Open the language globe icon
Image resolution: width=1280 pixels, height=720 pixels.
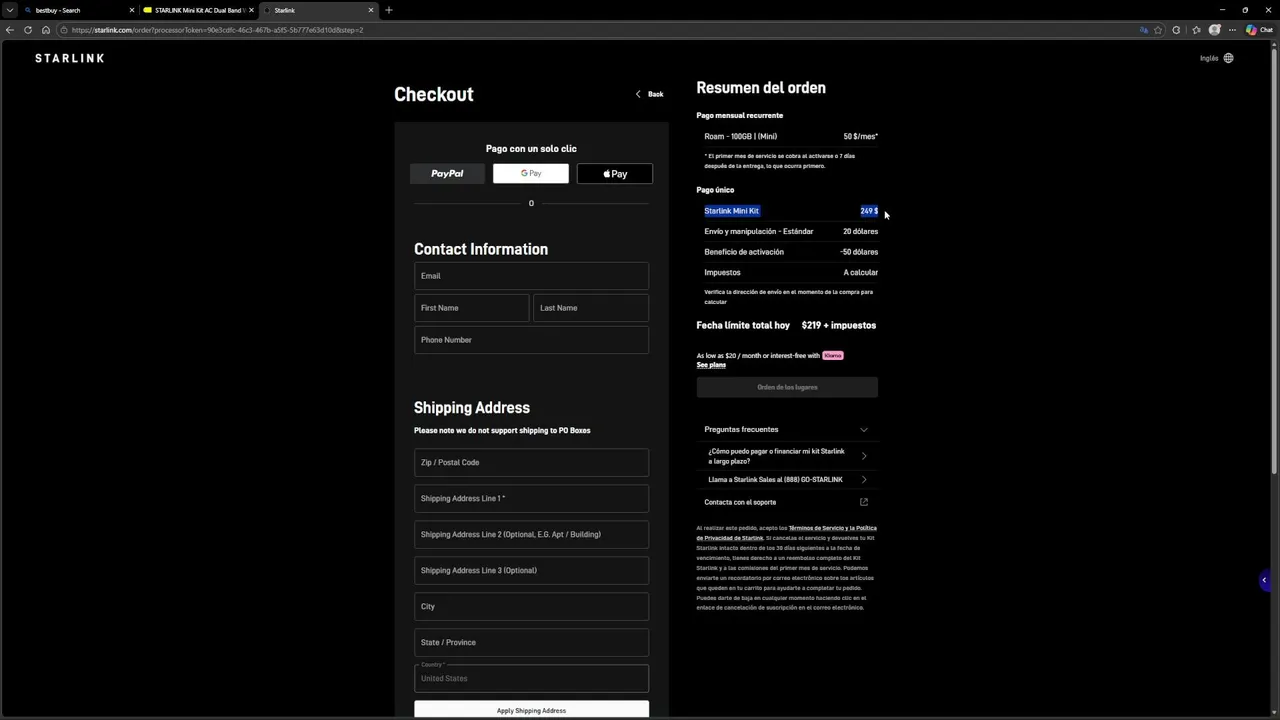click(x=1228, y=58)
